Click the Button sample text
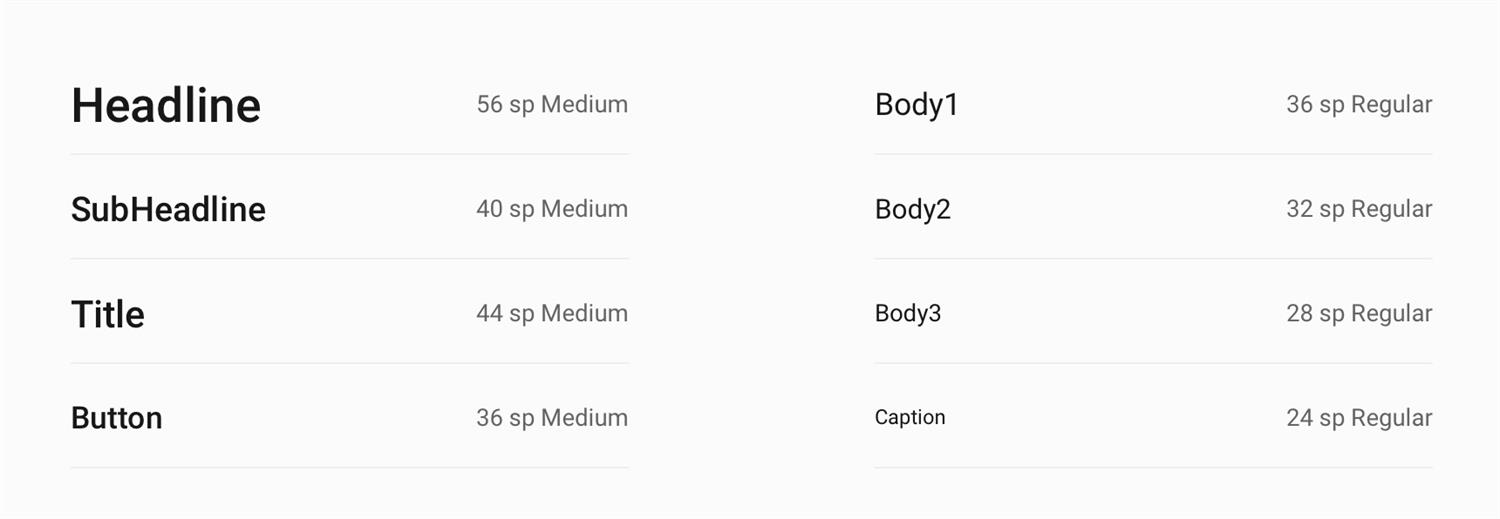 click(x=116, y=418)
